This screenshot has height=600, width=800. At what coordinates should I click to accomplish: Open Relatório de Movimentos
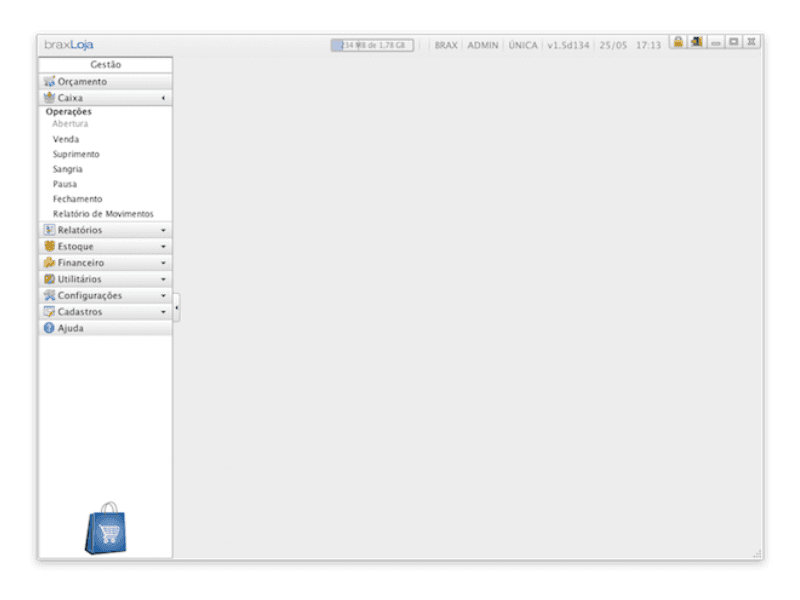click(x=103, y=214)
